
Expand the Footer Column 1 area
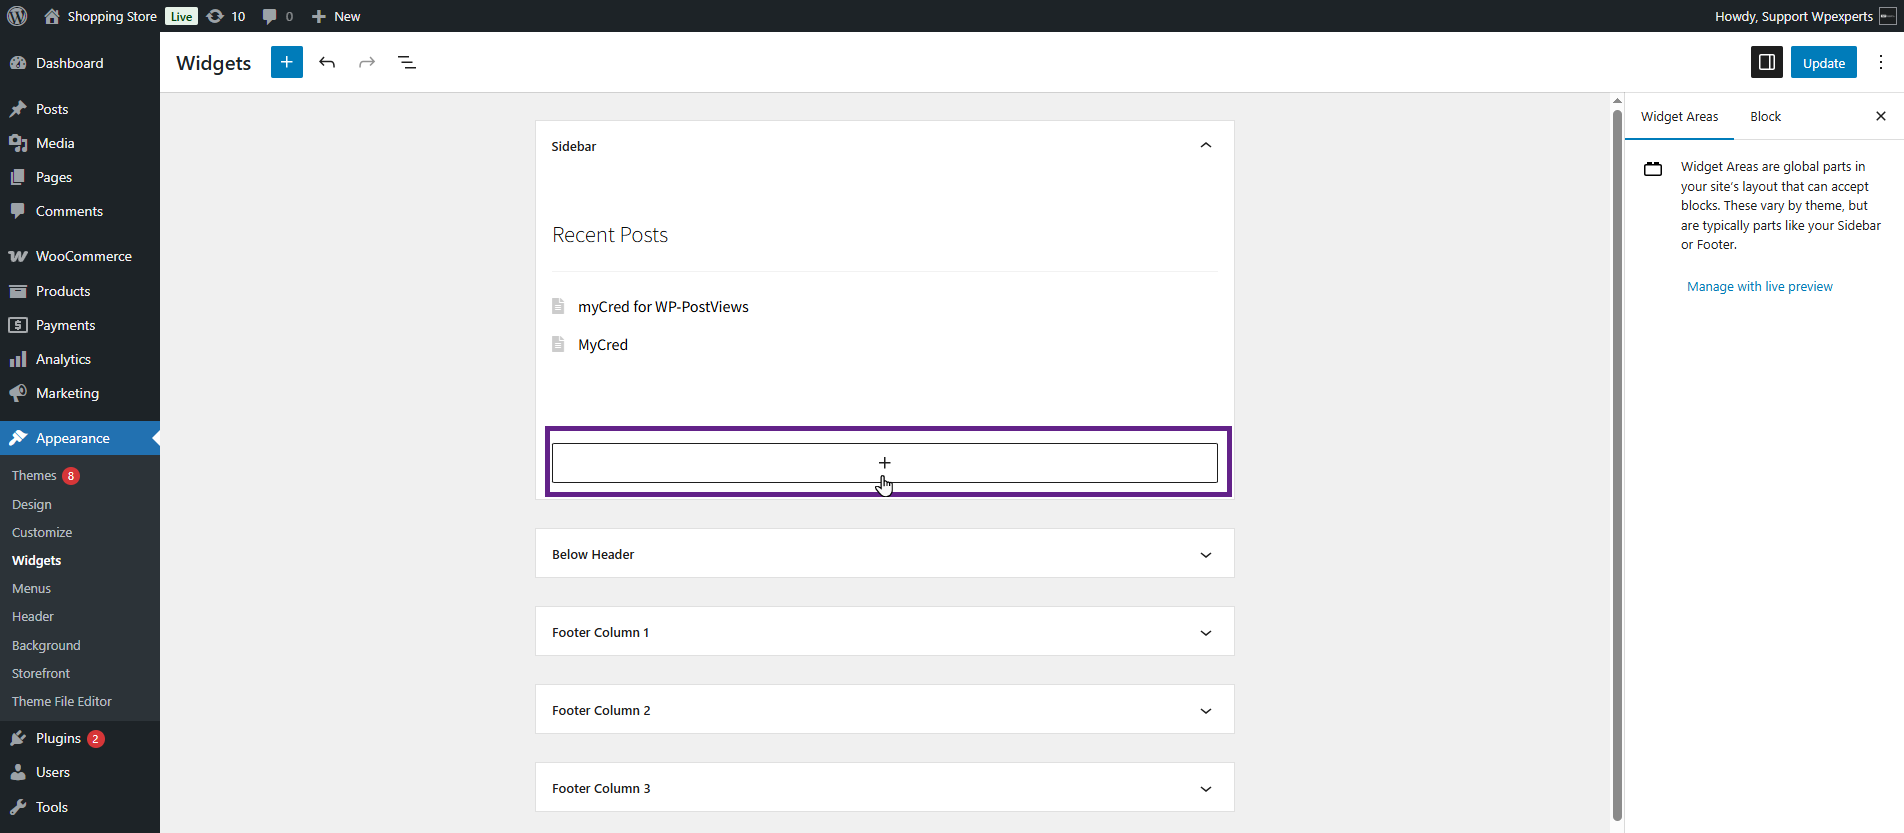coord(1205,633)
